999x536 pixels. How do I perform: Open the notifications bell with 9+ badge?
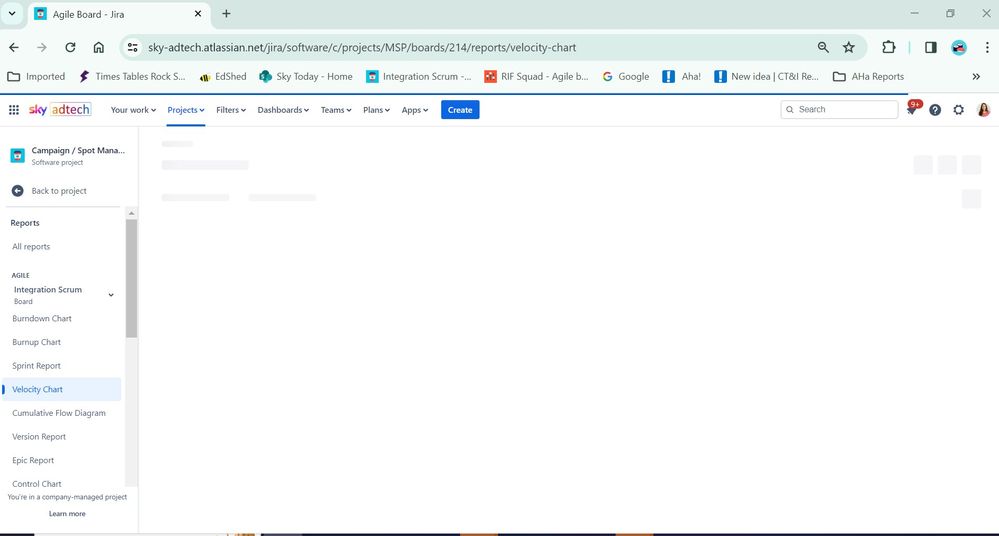[x=912, y=110]
